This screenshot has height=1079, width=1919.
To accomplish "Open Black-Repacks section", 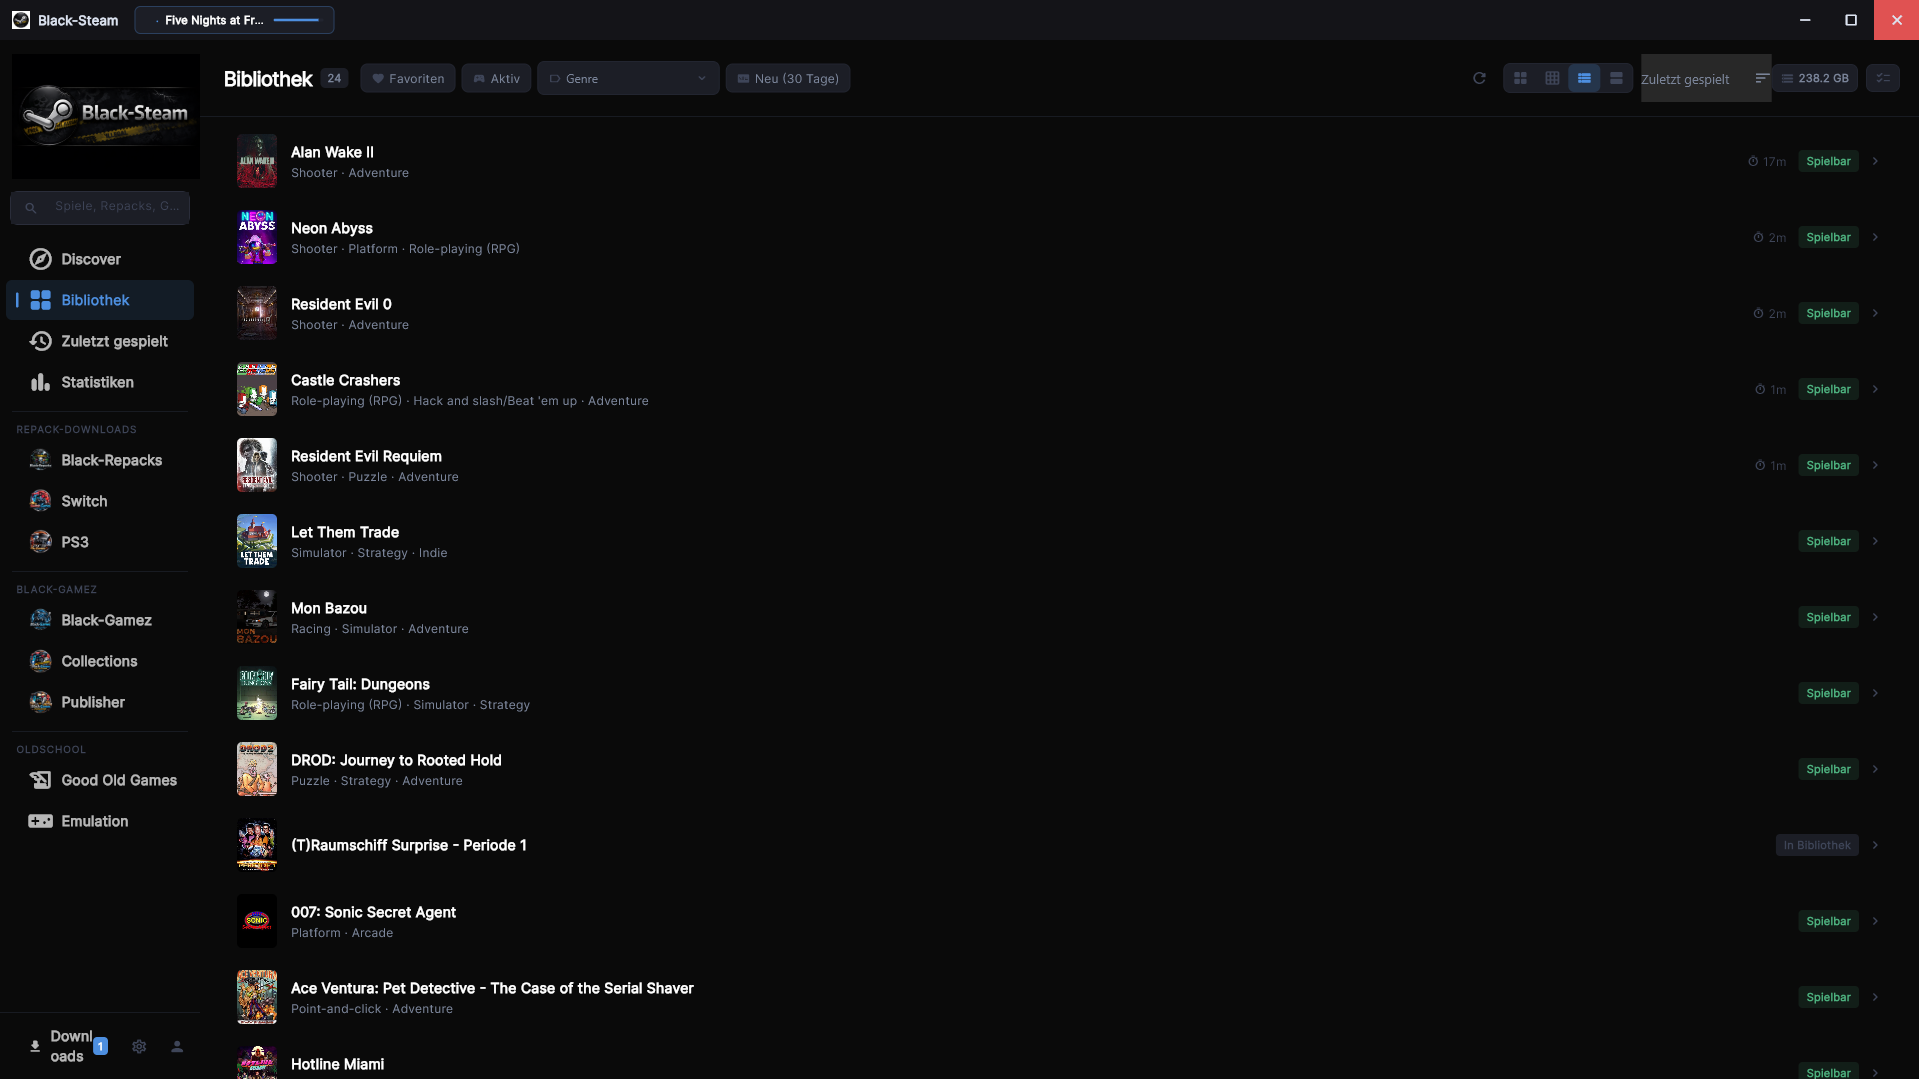I will tap(100, 460).
